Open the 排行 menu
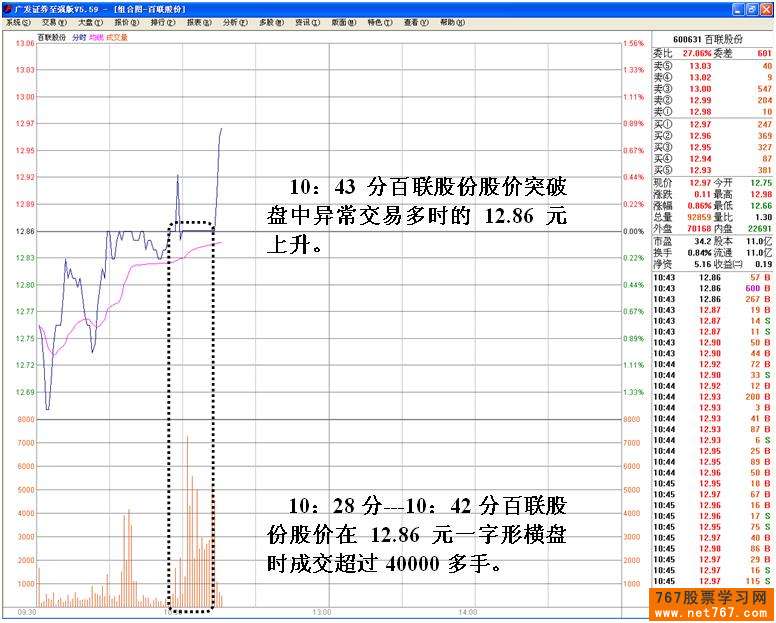The image size is (776, 623). [x=163, y=23]
